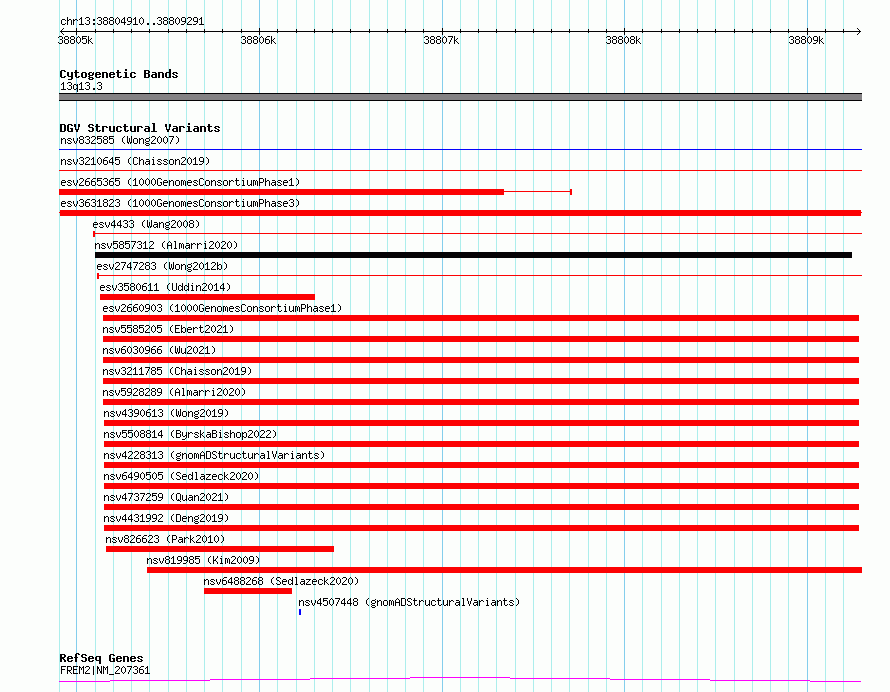Open the nsv6030966 (Wu2021) variant
The width and height of the screenshot is (890, 692).
click(159, 350)
